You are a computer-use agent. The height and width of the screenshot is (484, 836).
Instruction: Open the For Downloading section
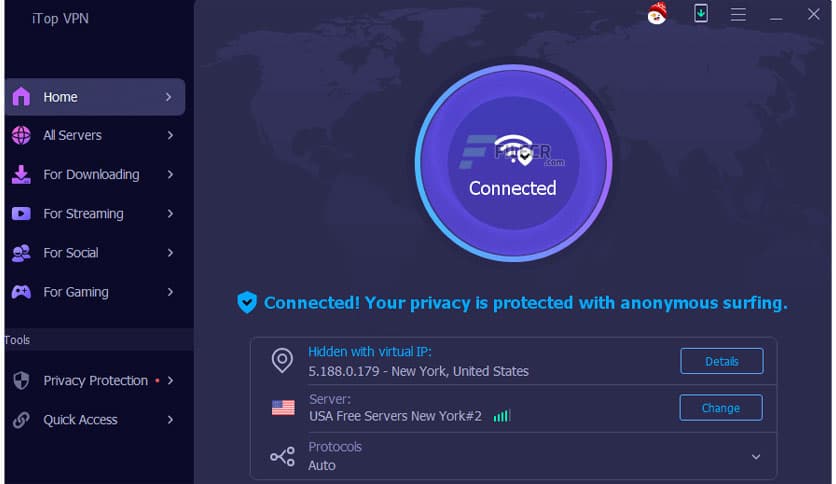[91, 175]
